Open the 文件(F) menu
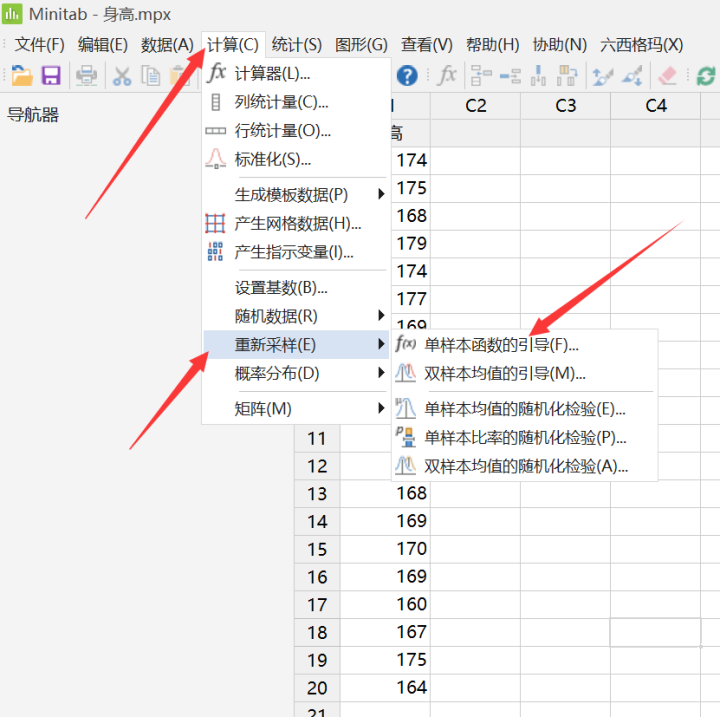Screen dimensions: 720x717 (x=39, y=45)
